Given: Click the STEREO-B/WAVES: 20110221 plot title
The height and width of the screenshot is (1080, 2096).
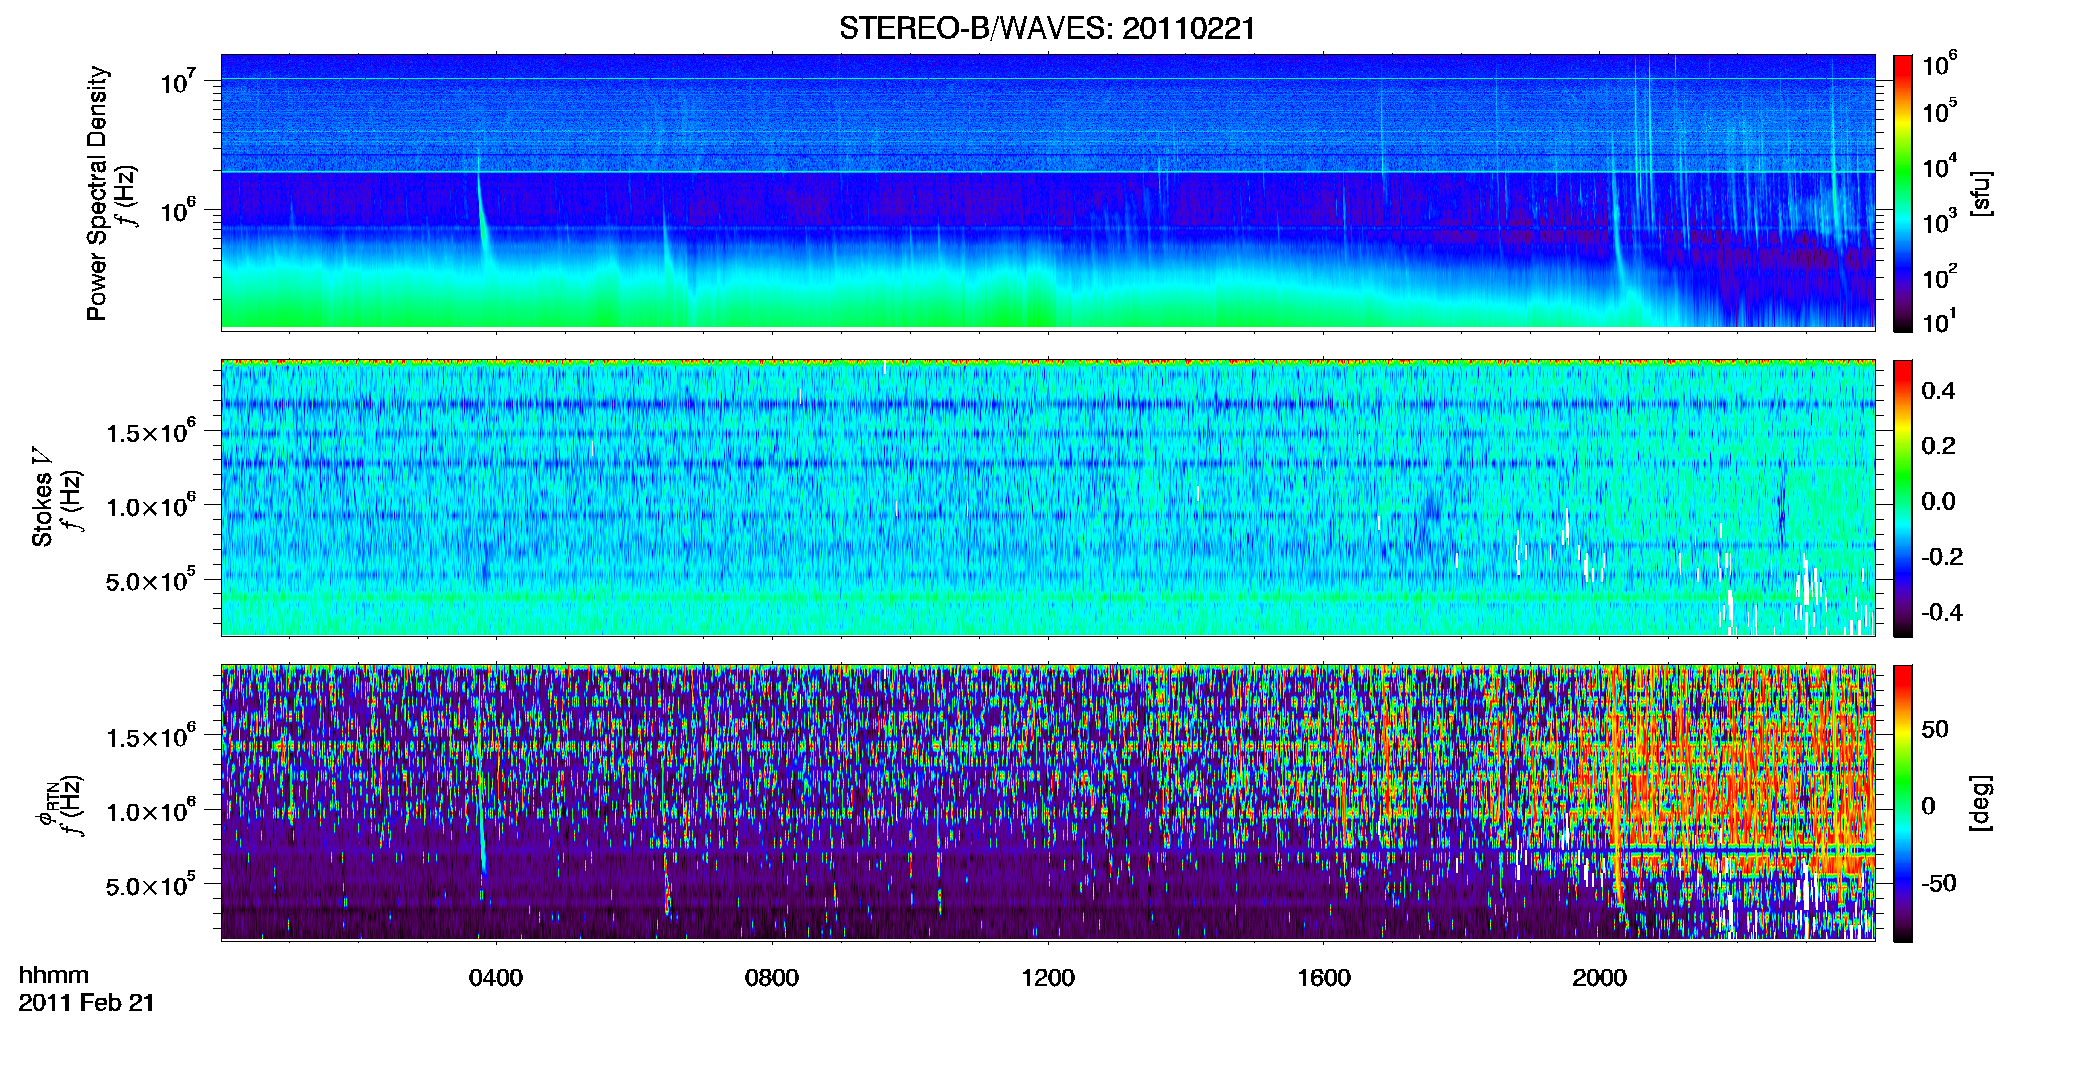Looking at the screenshot, I should coord(1047,28).
